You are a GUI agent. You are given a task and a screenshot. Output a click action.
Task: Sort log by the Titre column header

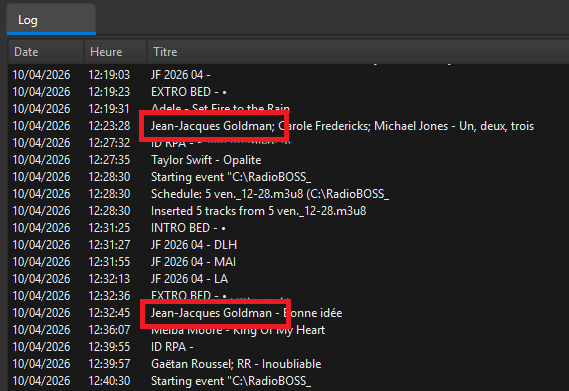coord(358,52)
